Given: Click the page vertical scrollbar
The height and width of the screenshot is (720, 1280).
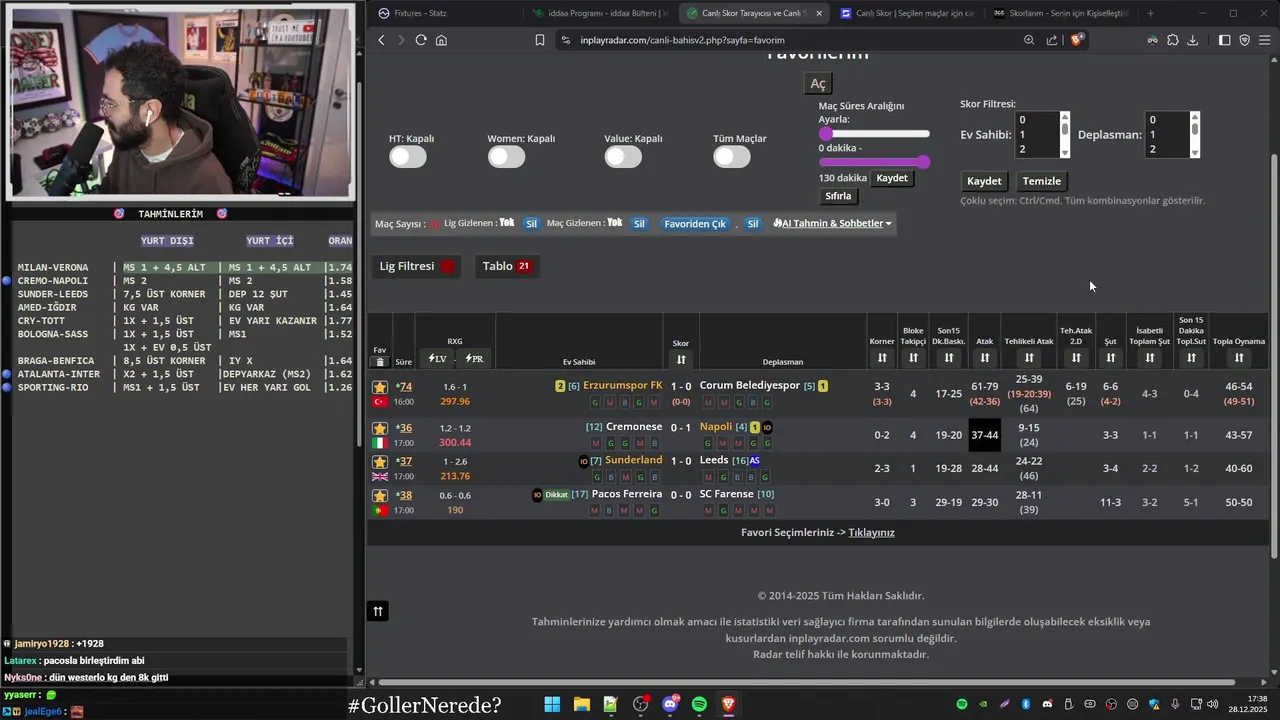Looking at the screenshot, I should [x=1274, y=355].
